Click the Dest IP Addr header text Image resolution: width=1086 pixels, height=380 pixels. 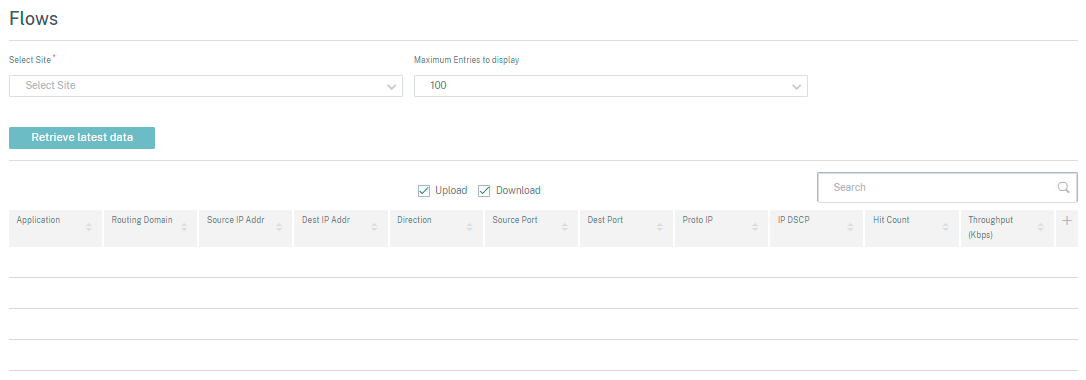click(326, 220)
